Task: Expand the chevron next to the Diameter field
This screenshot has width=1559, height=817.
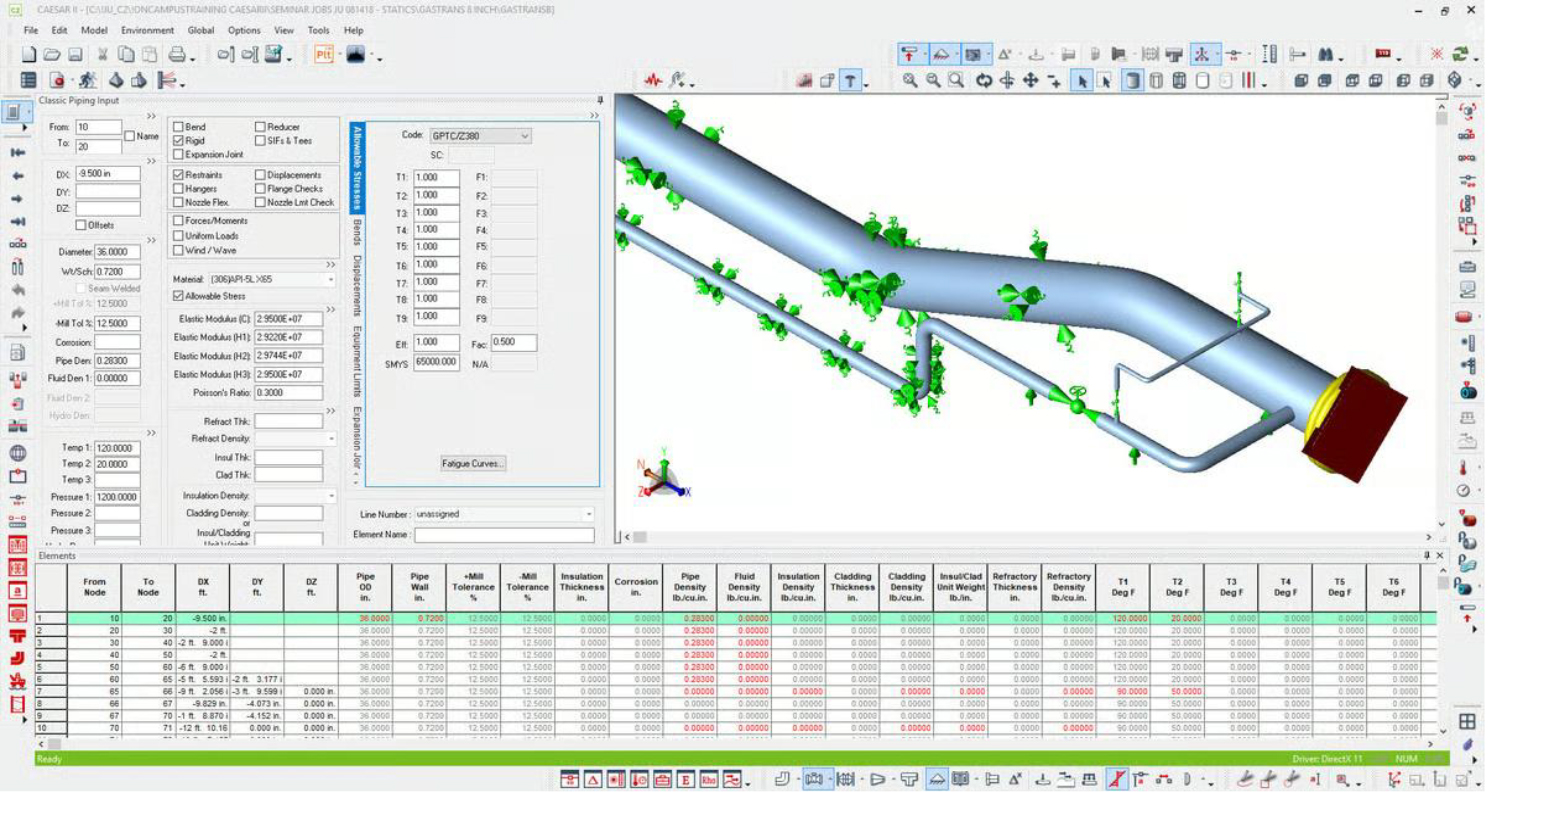Action: pos(152,240)
